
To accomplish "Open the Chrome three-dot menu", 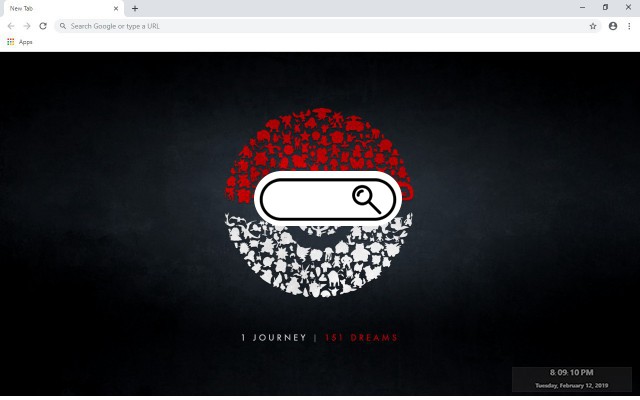I will pyautogui.click(x=629, y=26).
